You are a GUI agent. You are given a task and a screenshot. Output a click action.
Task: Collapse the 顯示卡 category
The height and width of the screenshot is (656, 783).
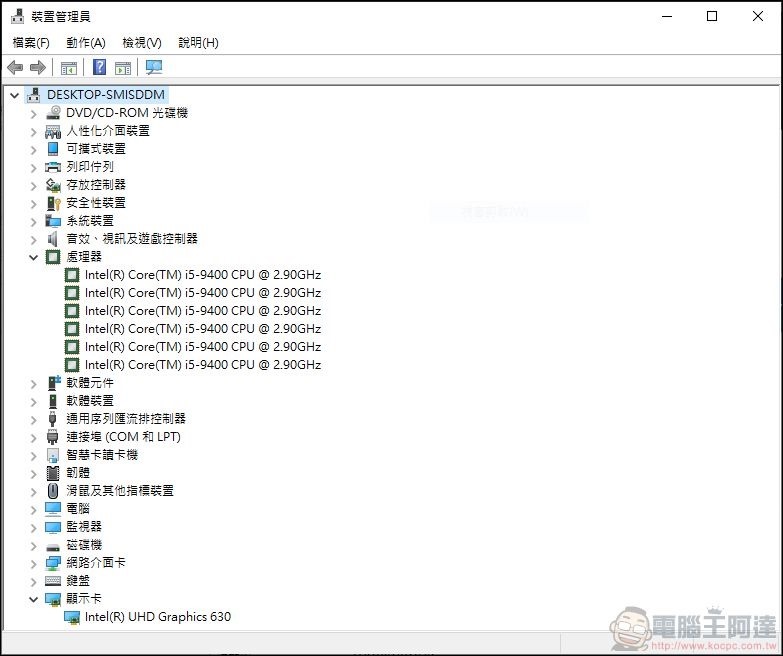tap(33, 599)
